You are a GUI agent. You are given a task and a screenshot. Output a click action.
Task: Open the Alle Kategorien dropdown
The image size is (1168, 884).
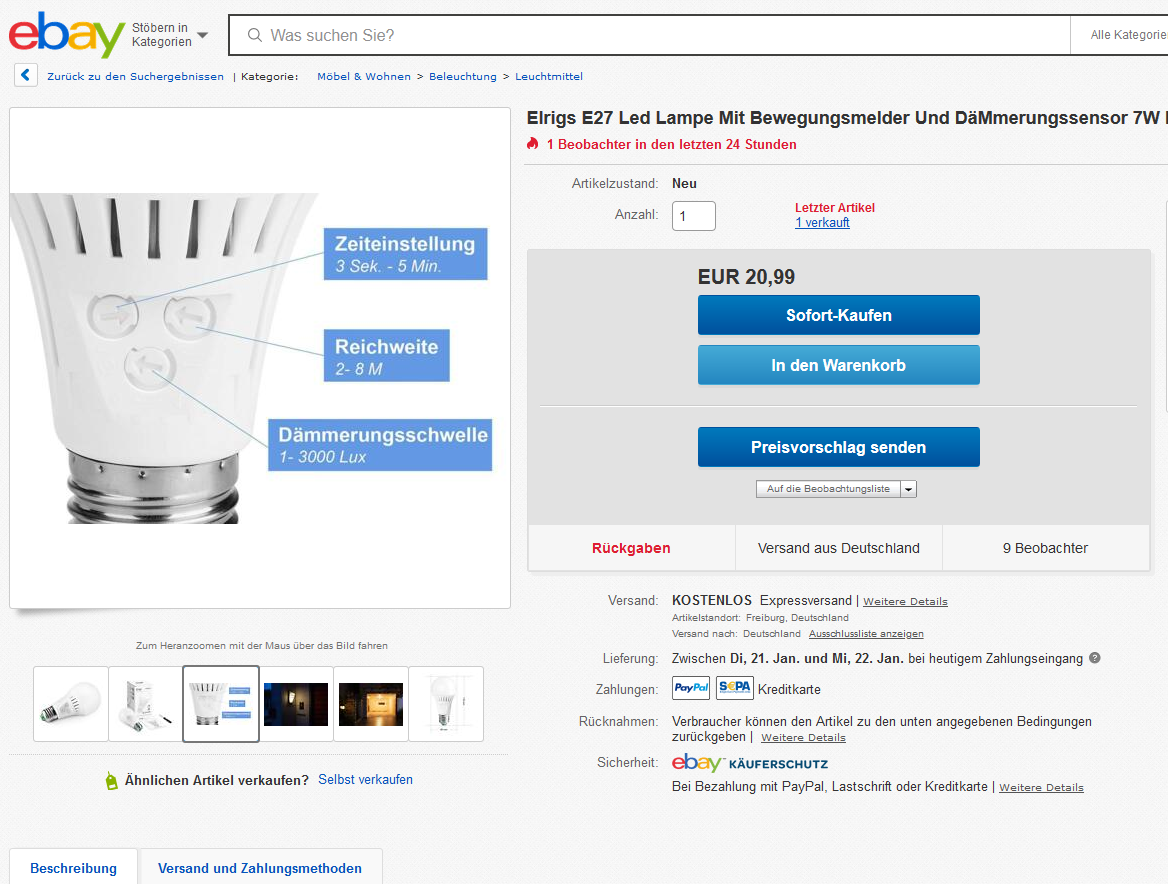pyautogui.click(x=1127, y=35)
